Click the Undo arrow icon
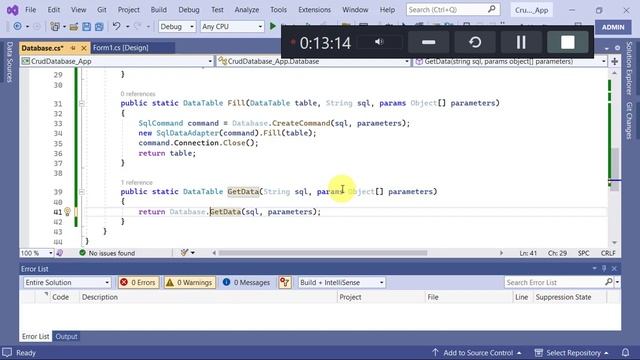 [116, 27]
